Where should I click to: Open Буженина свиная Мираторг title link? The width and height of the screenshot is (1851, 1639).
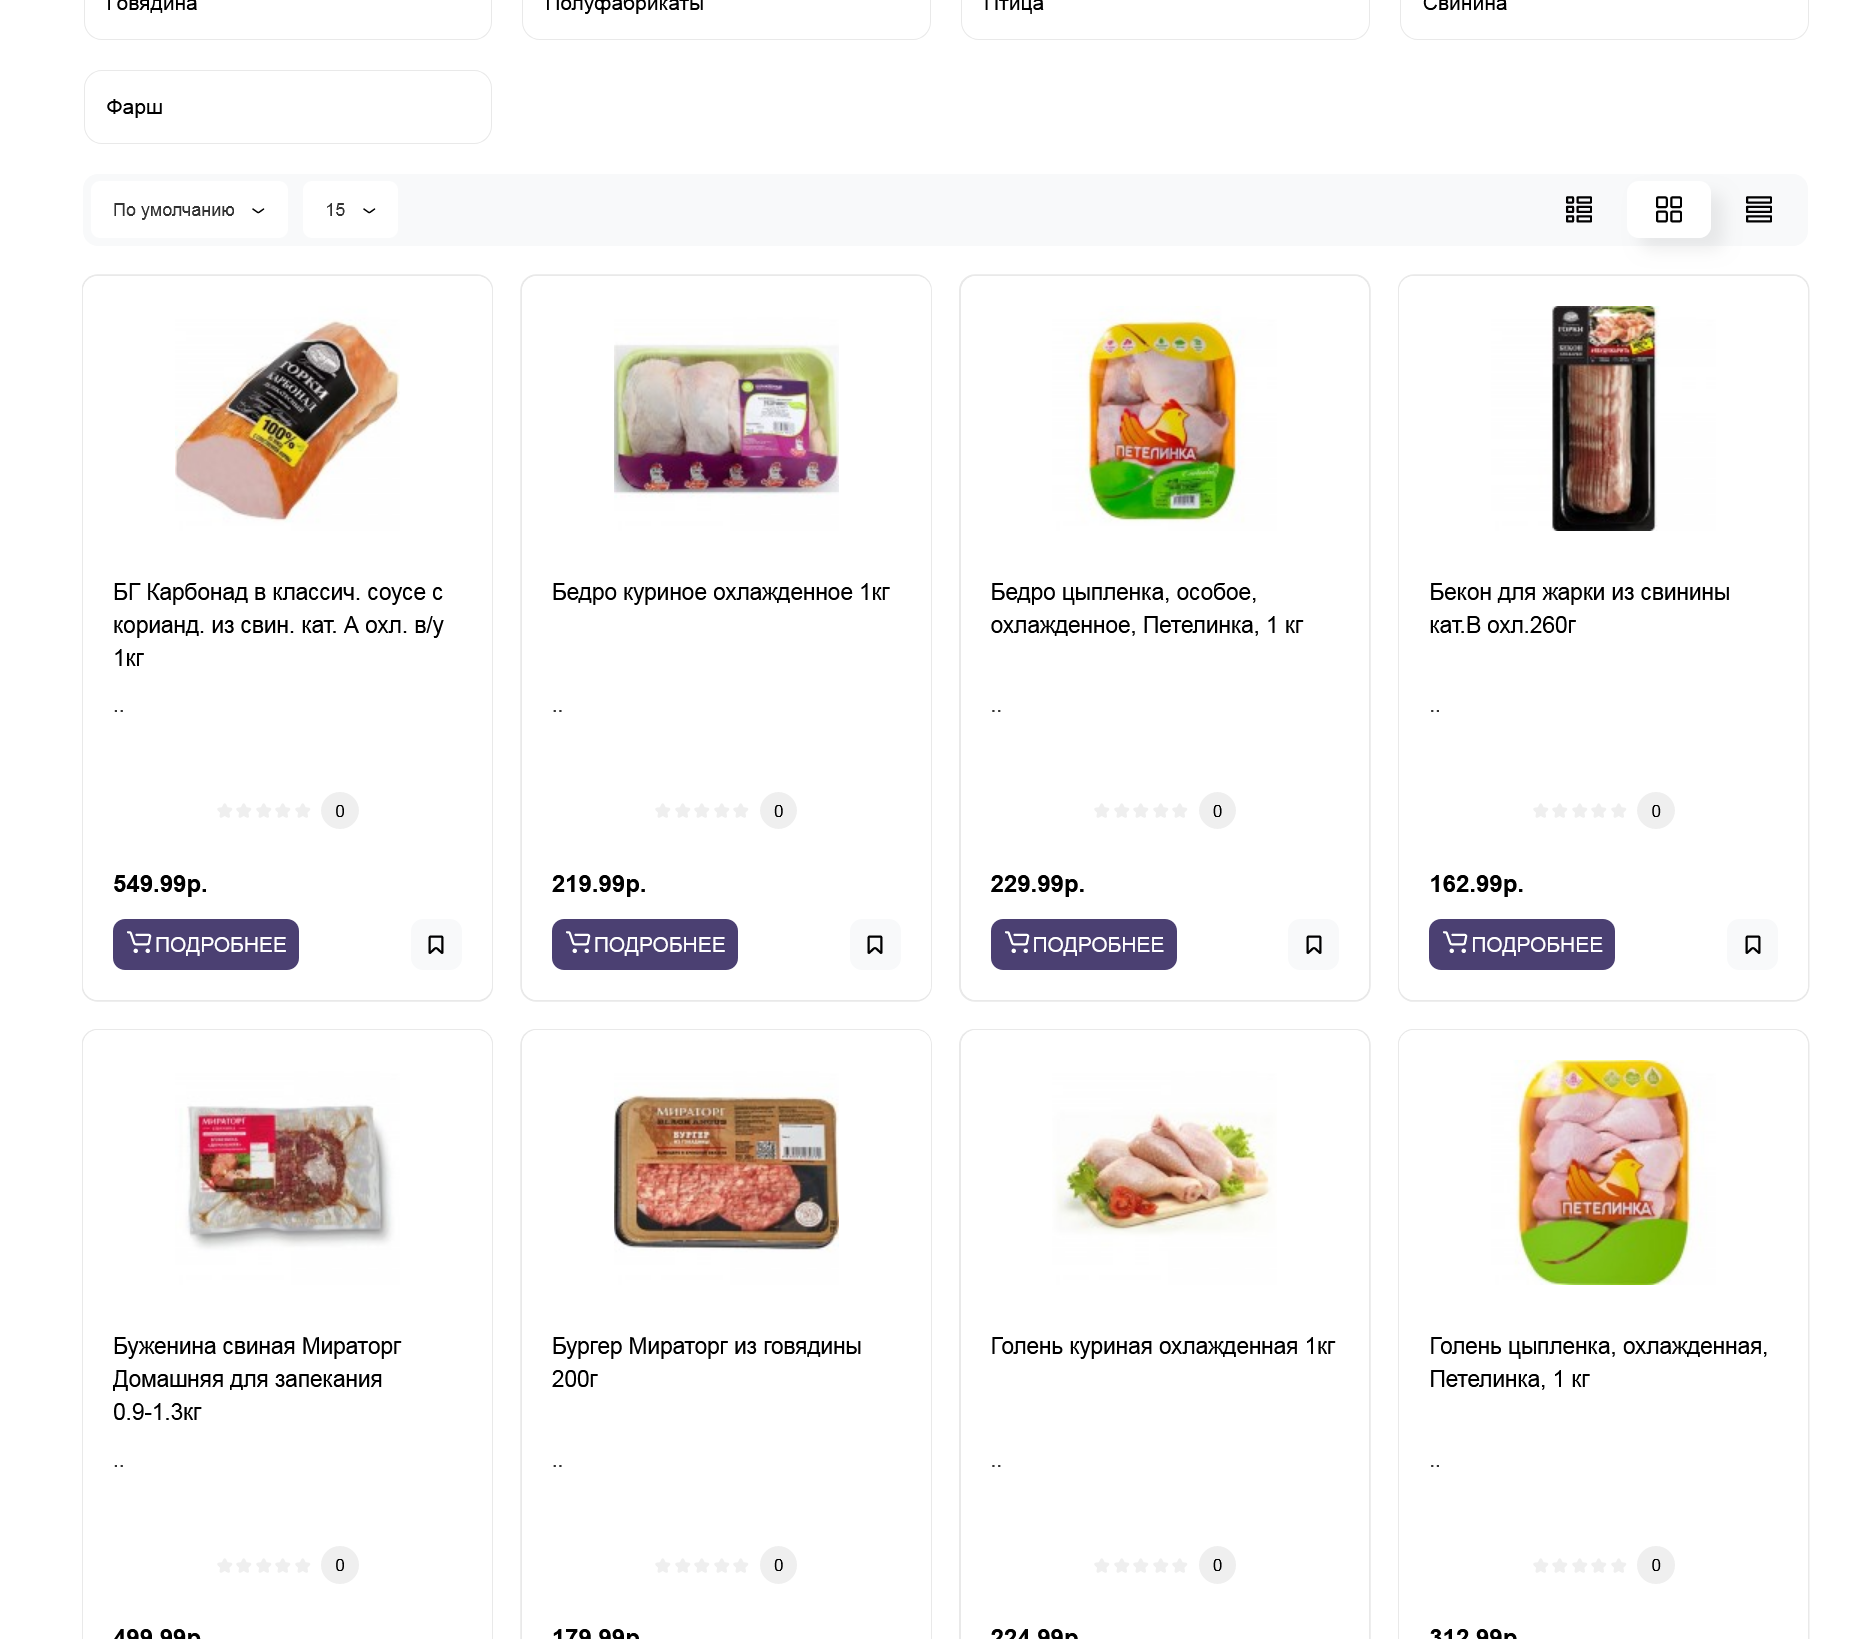pyautogui.click(x=257, y=1379)
